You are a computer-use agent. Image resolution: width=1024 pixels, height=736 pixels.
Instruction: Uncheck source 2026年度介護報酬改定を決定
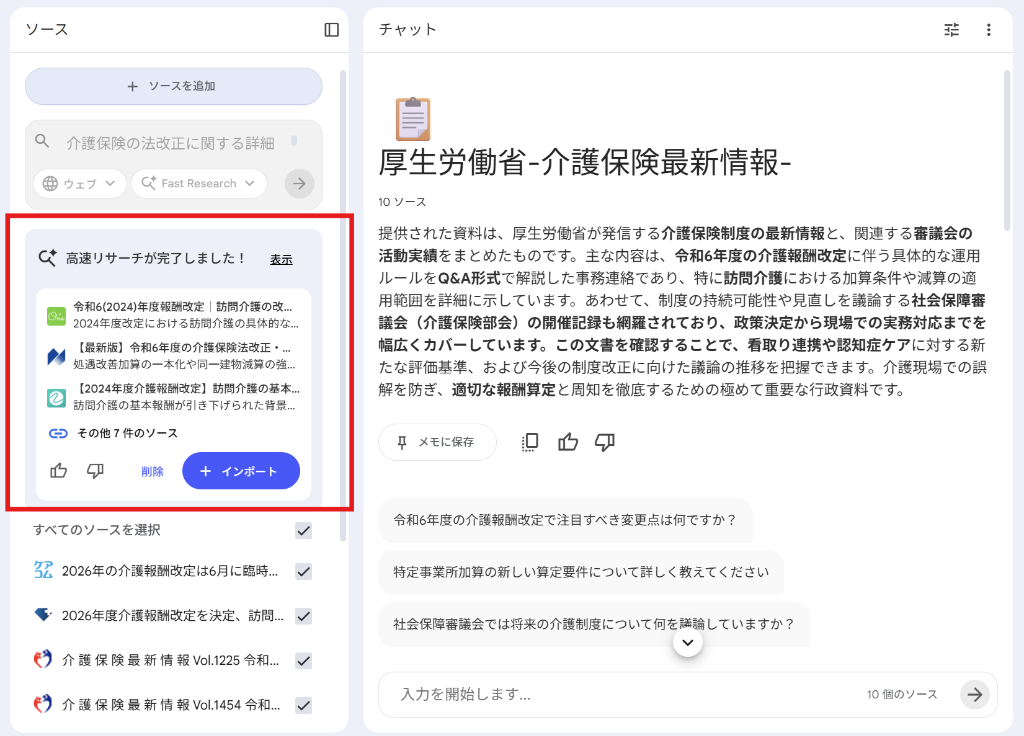click(x=304, y=616)
